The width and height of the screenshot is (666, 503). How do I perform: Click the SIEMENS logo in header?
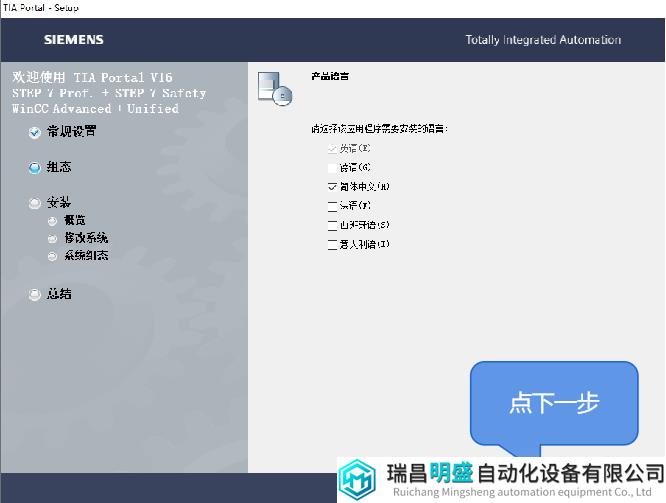coord(74,40)
